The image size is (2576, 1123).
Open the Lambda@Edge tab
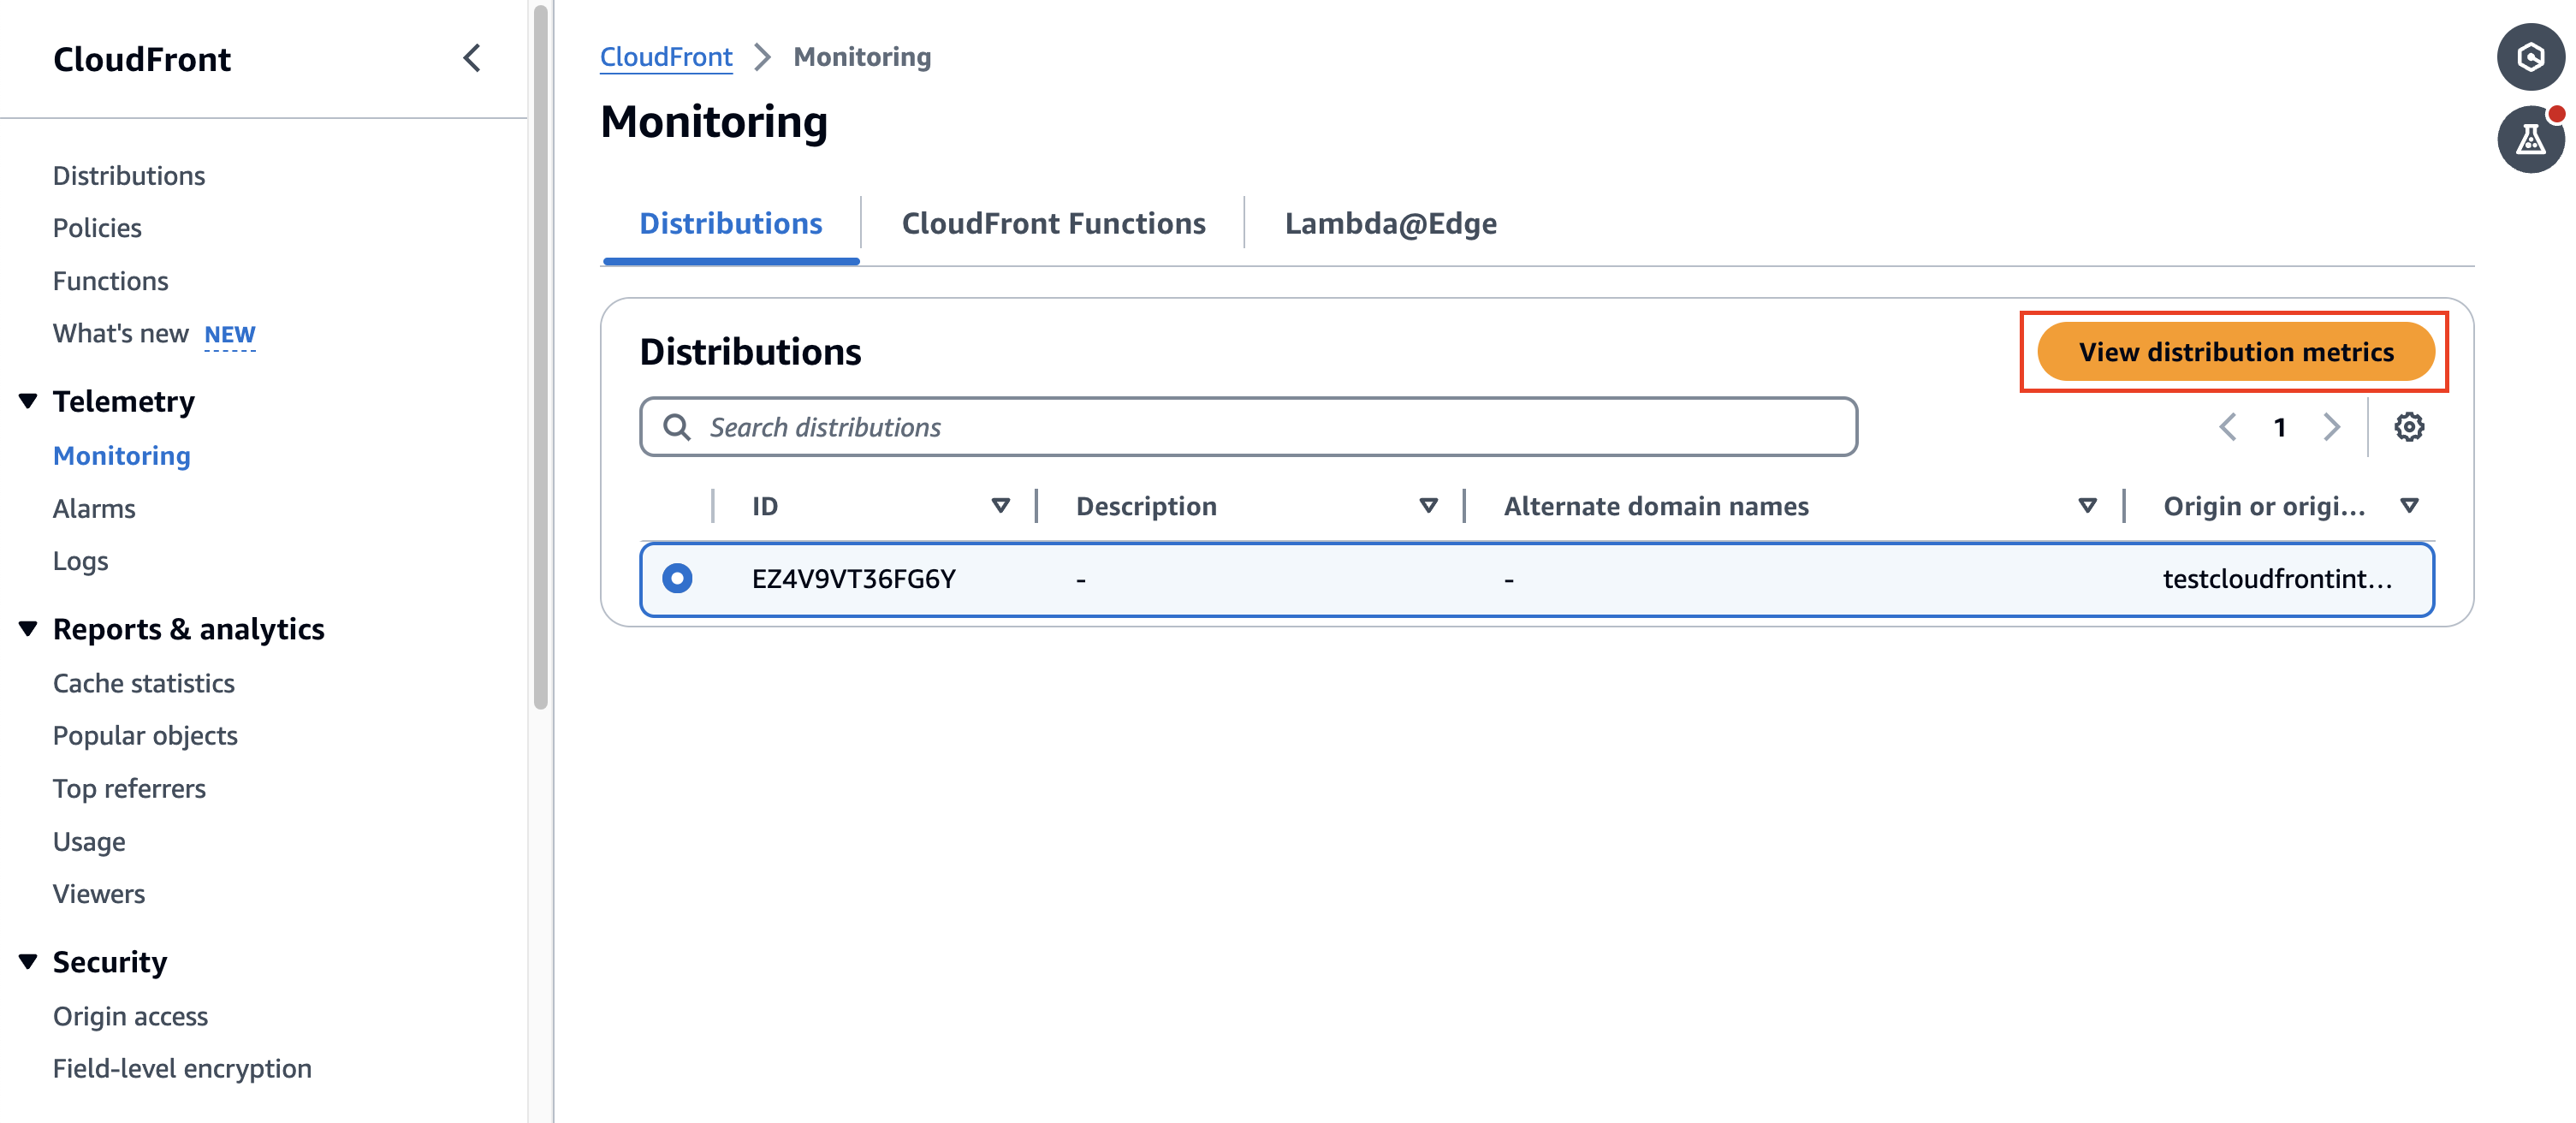pos(1390,223)
